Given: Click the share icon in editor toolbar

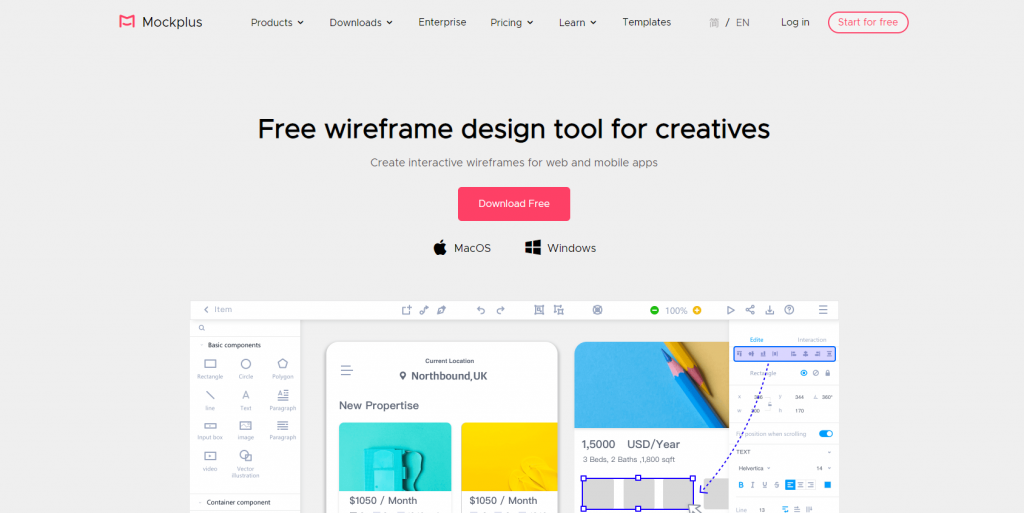Looking at the screenshot, I should click(x=750, y=310).
